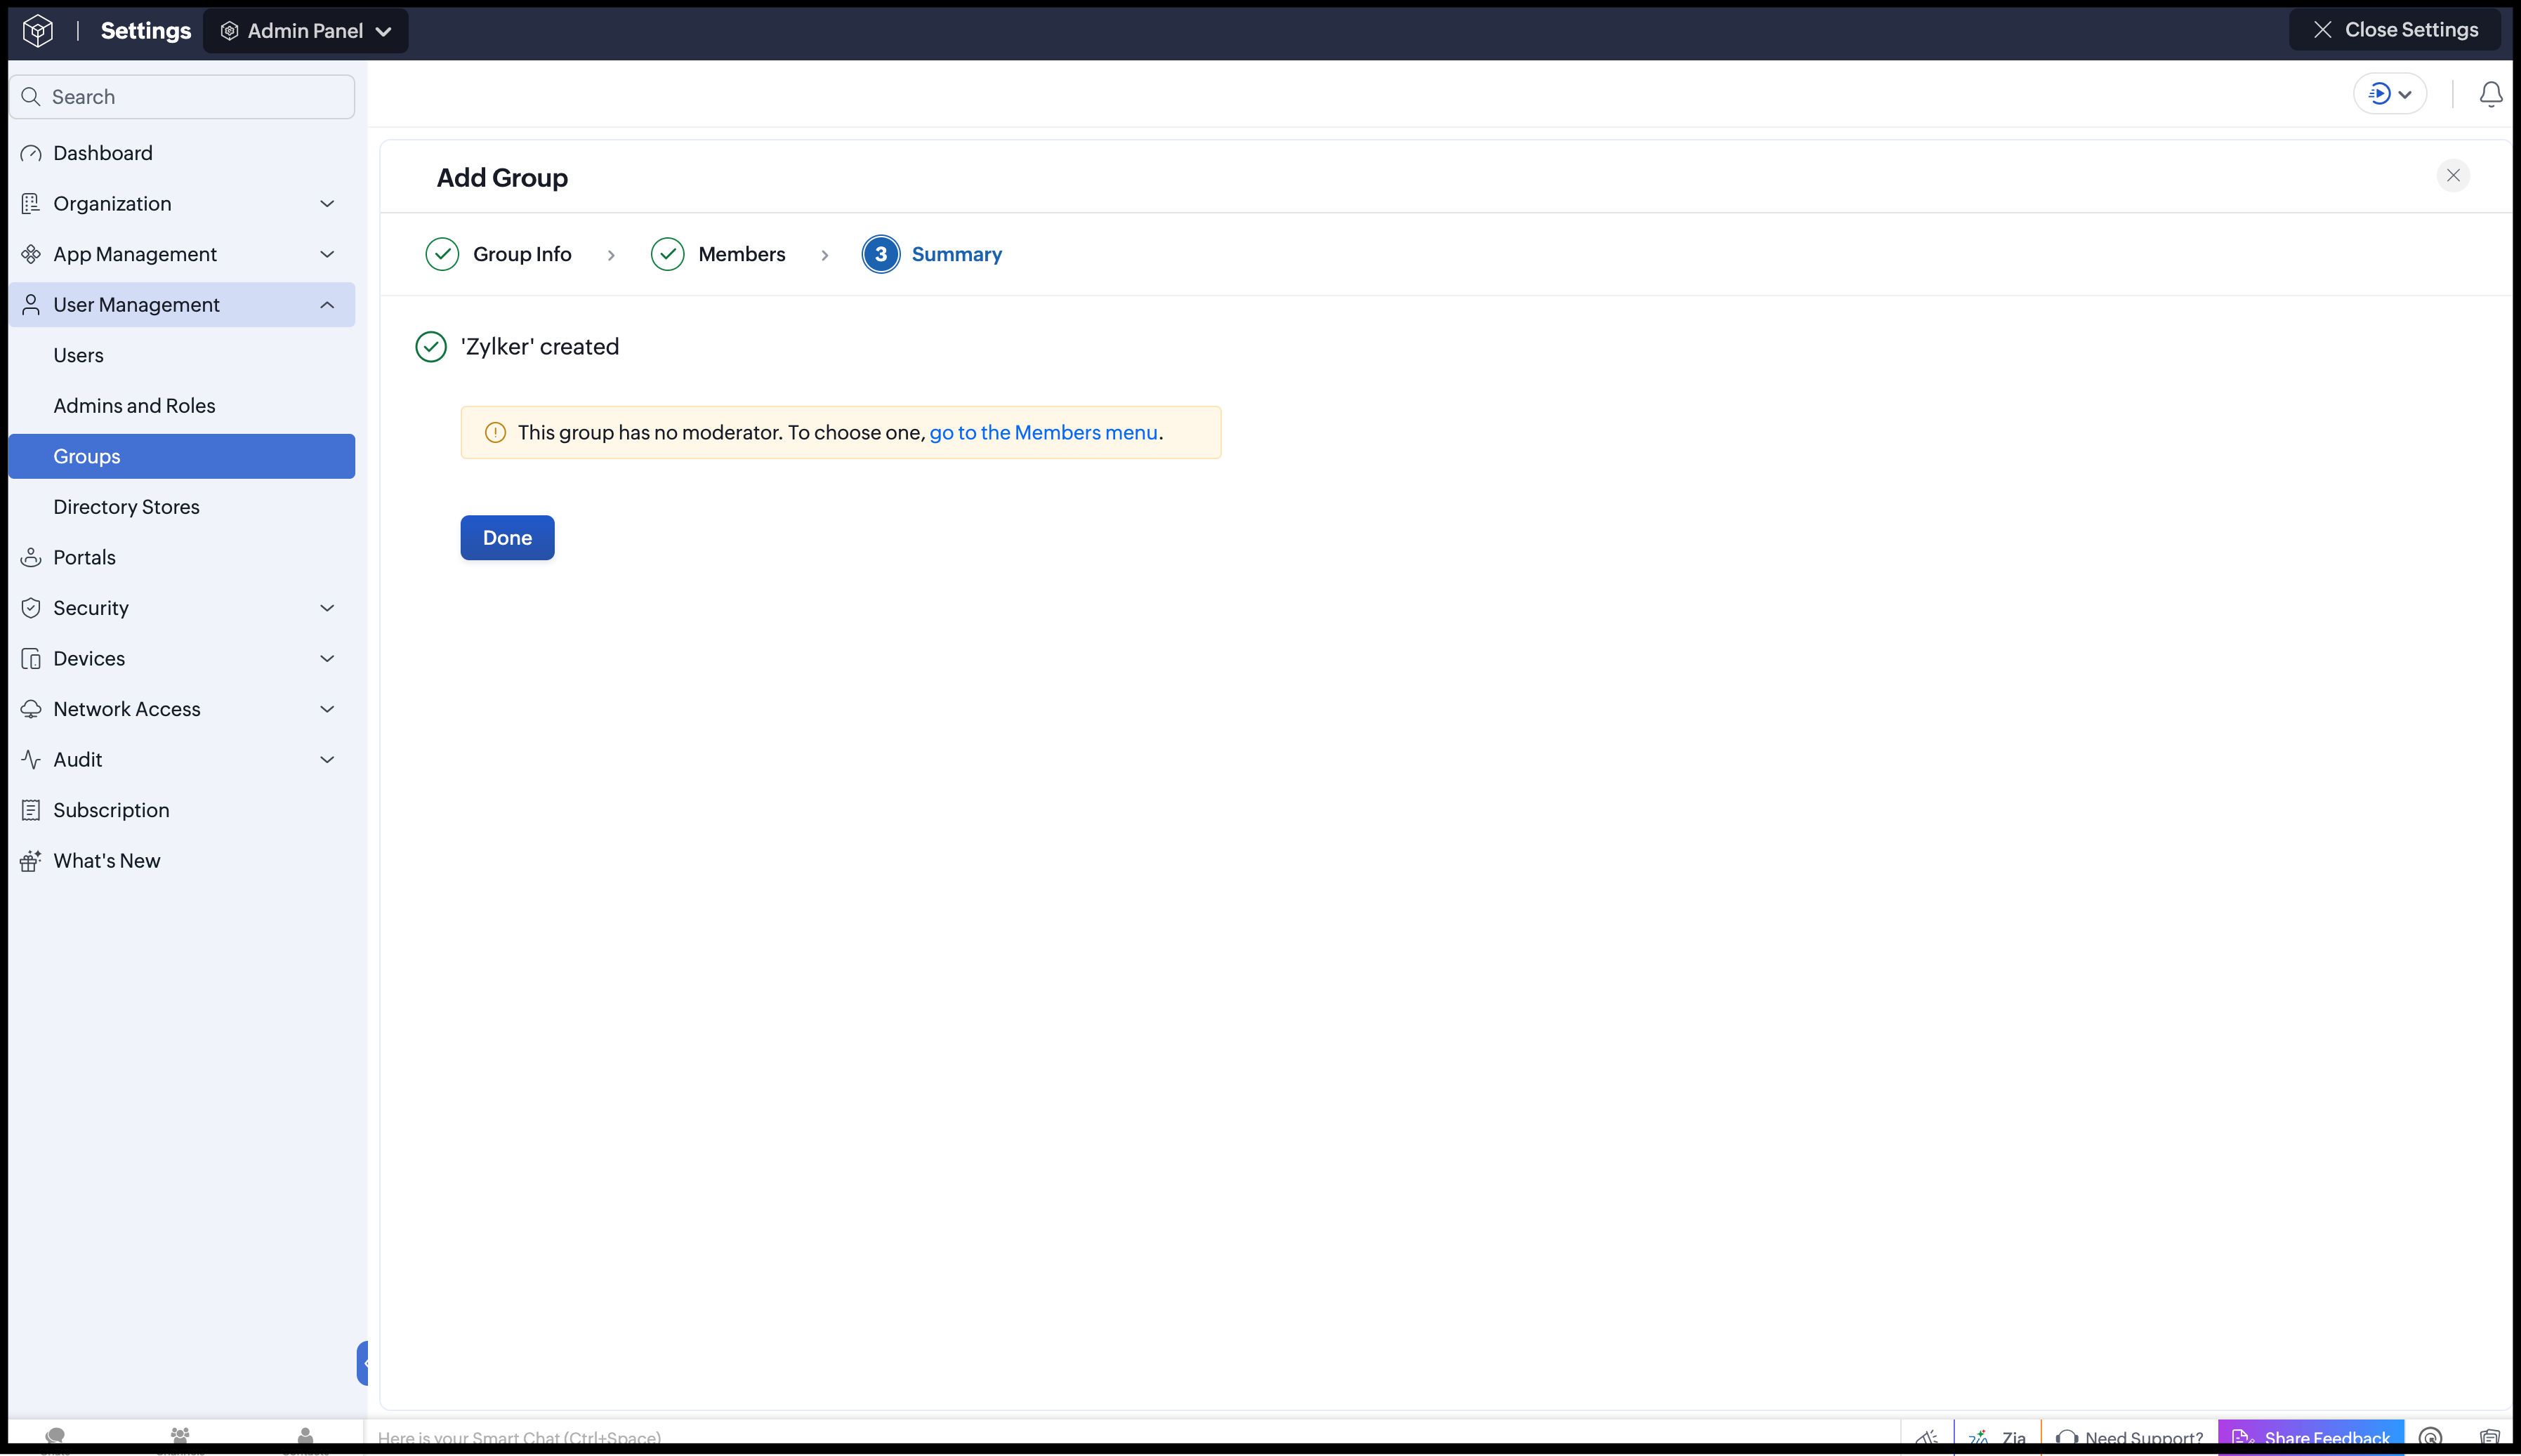Open Admins and Roles
2521x1456 pixels.
coord(182,406)
